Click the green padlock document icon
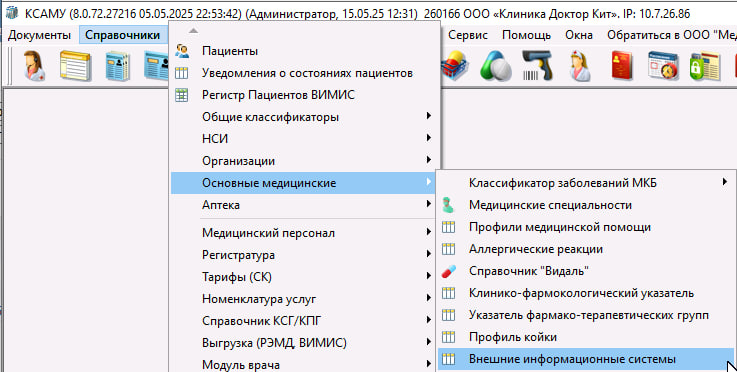Image resolution: width=737 pixels, height=372 pixels. tap(705, 66)
